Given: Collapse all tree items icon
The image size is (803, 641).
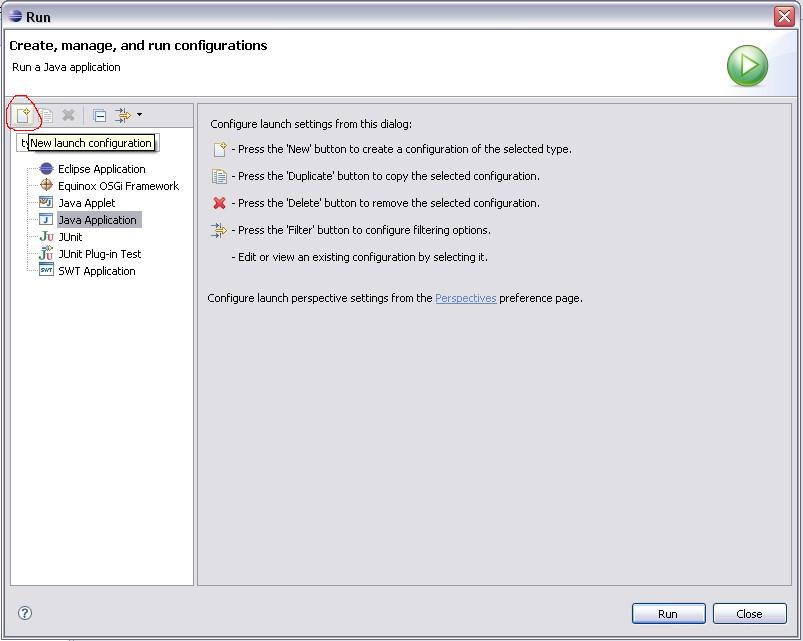Looking at the screenshot, I should click(100, 116).
